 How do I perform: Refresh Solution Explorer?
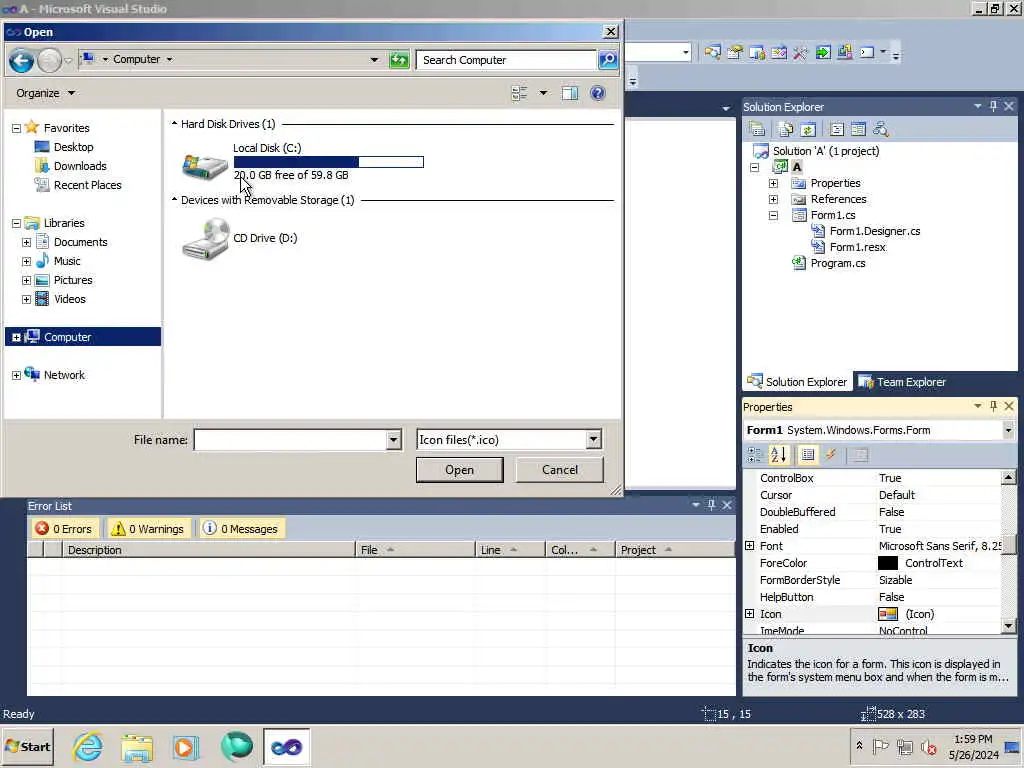808,129
